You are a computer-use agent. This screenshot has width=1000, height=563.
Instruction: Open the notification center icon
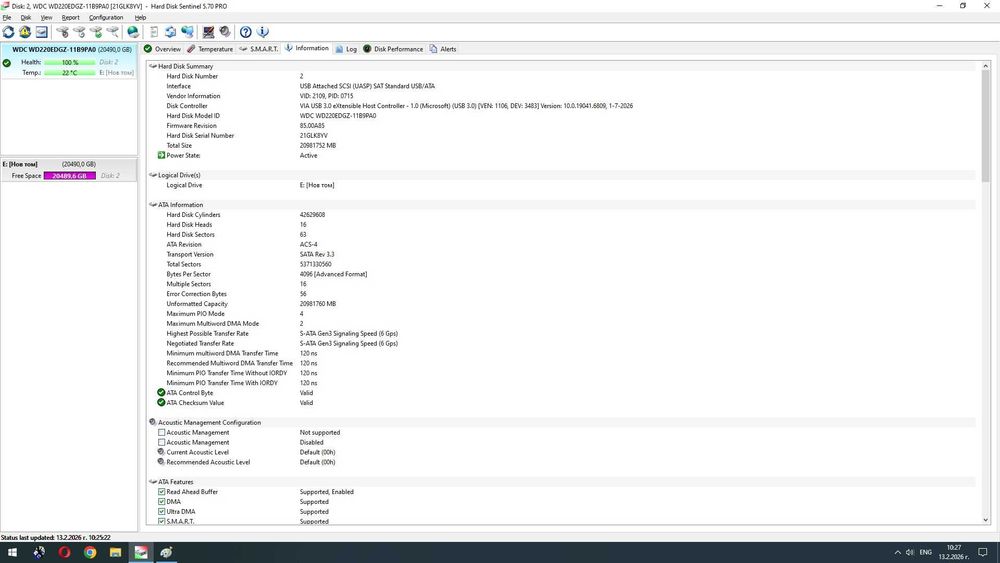pos(983,552)
